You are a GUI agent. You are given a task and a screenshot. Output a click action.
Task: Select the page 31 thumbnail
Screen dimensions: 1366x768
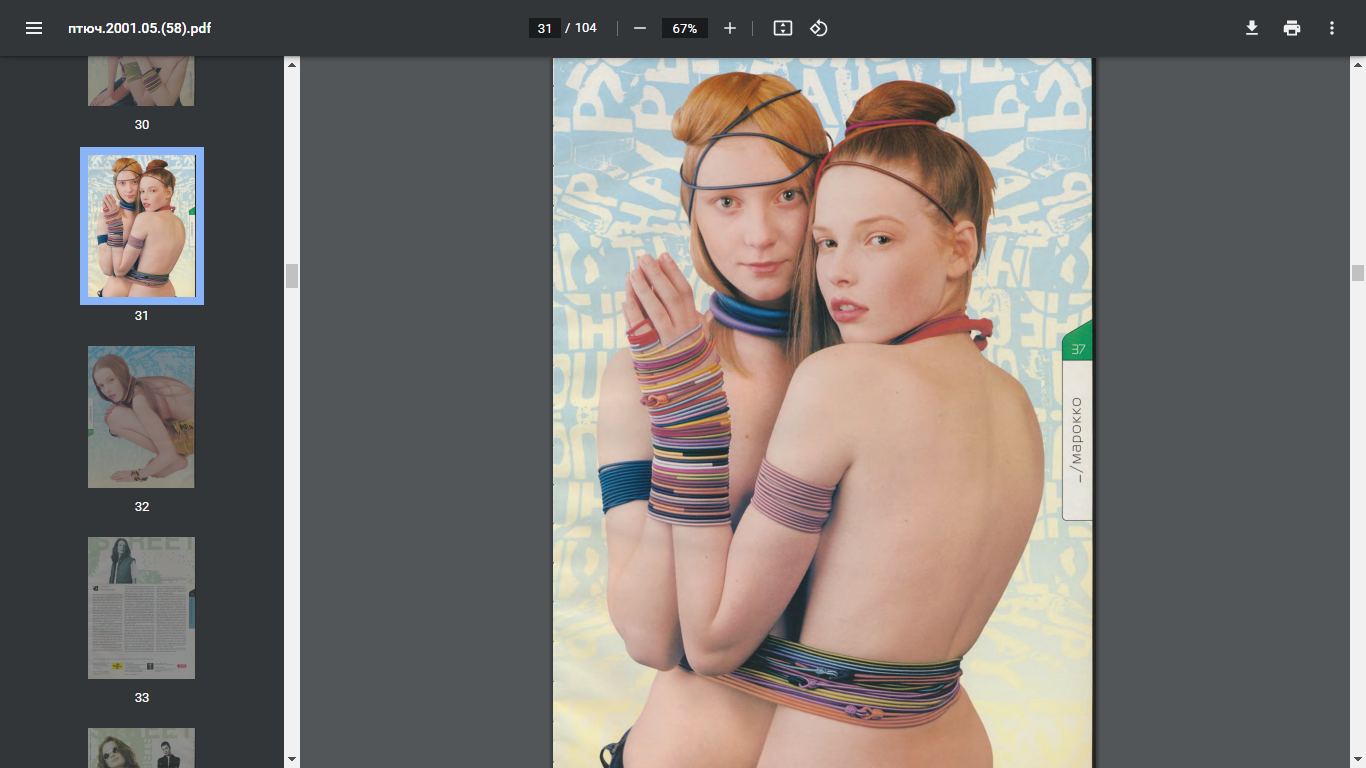click(142, 226)
